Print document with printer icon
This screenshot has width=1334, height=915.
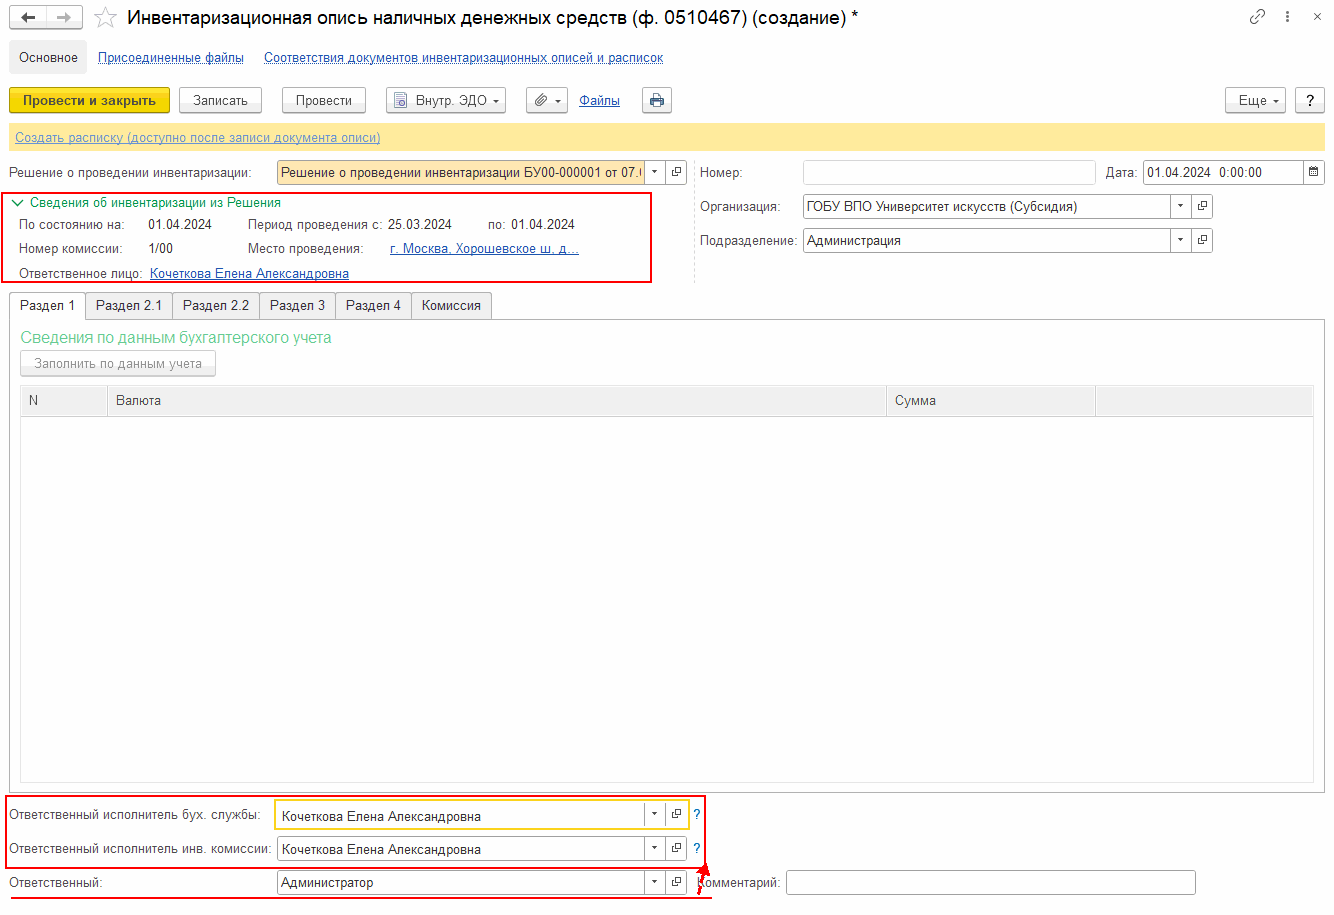click(657, 100)
